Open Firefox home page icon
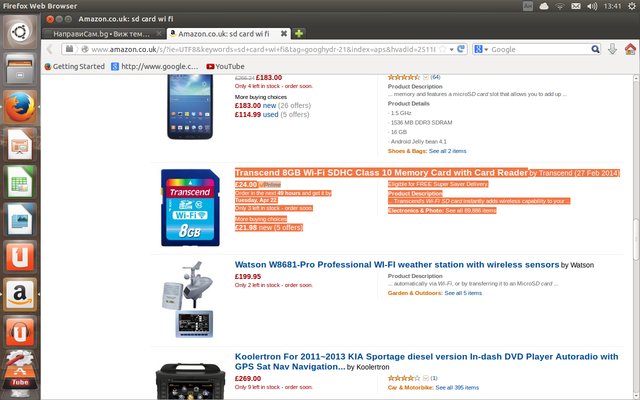The image size is (640, 400). click(630, 49)
